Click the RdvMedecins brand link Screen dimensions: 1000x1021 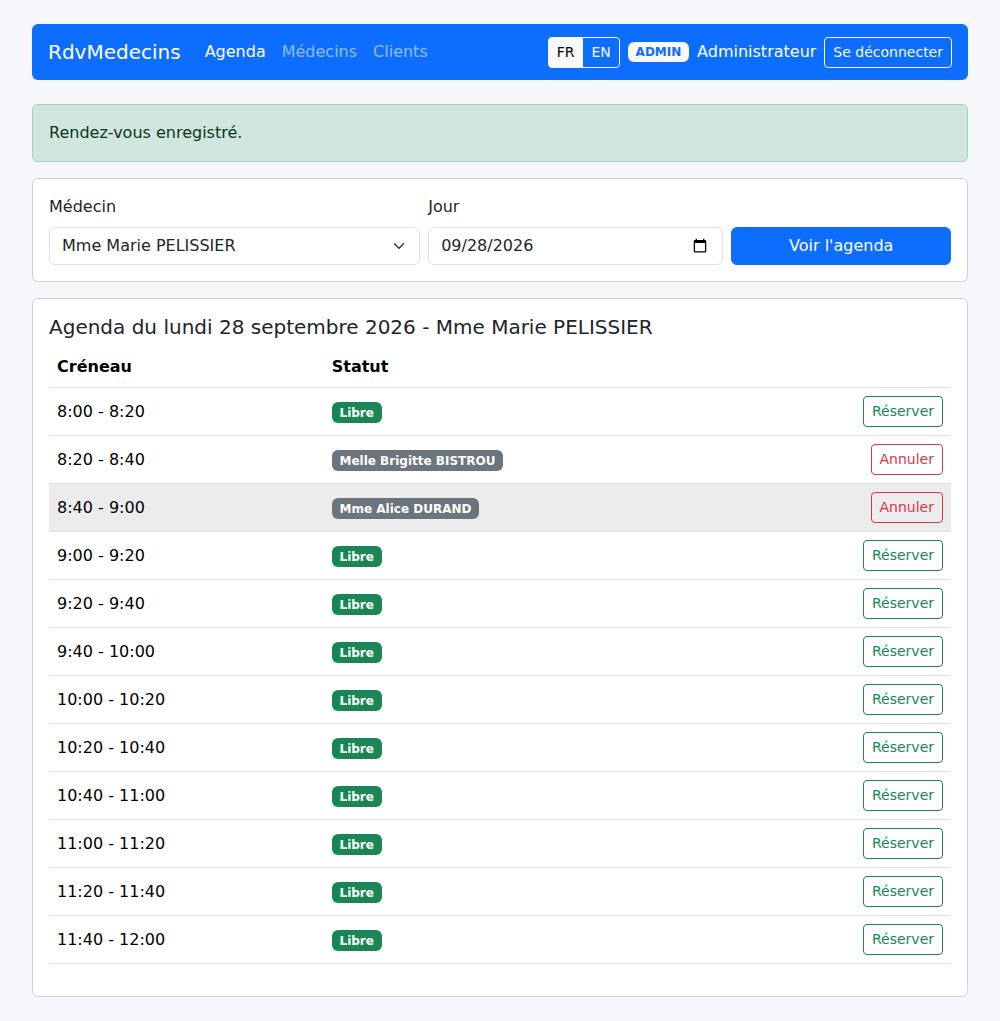[115, 52]
